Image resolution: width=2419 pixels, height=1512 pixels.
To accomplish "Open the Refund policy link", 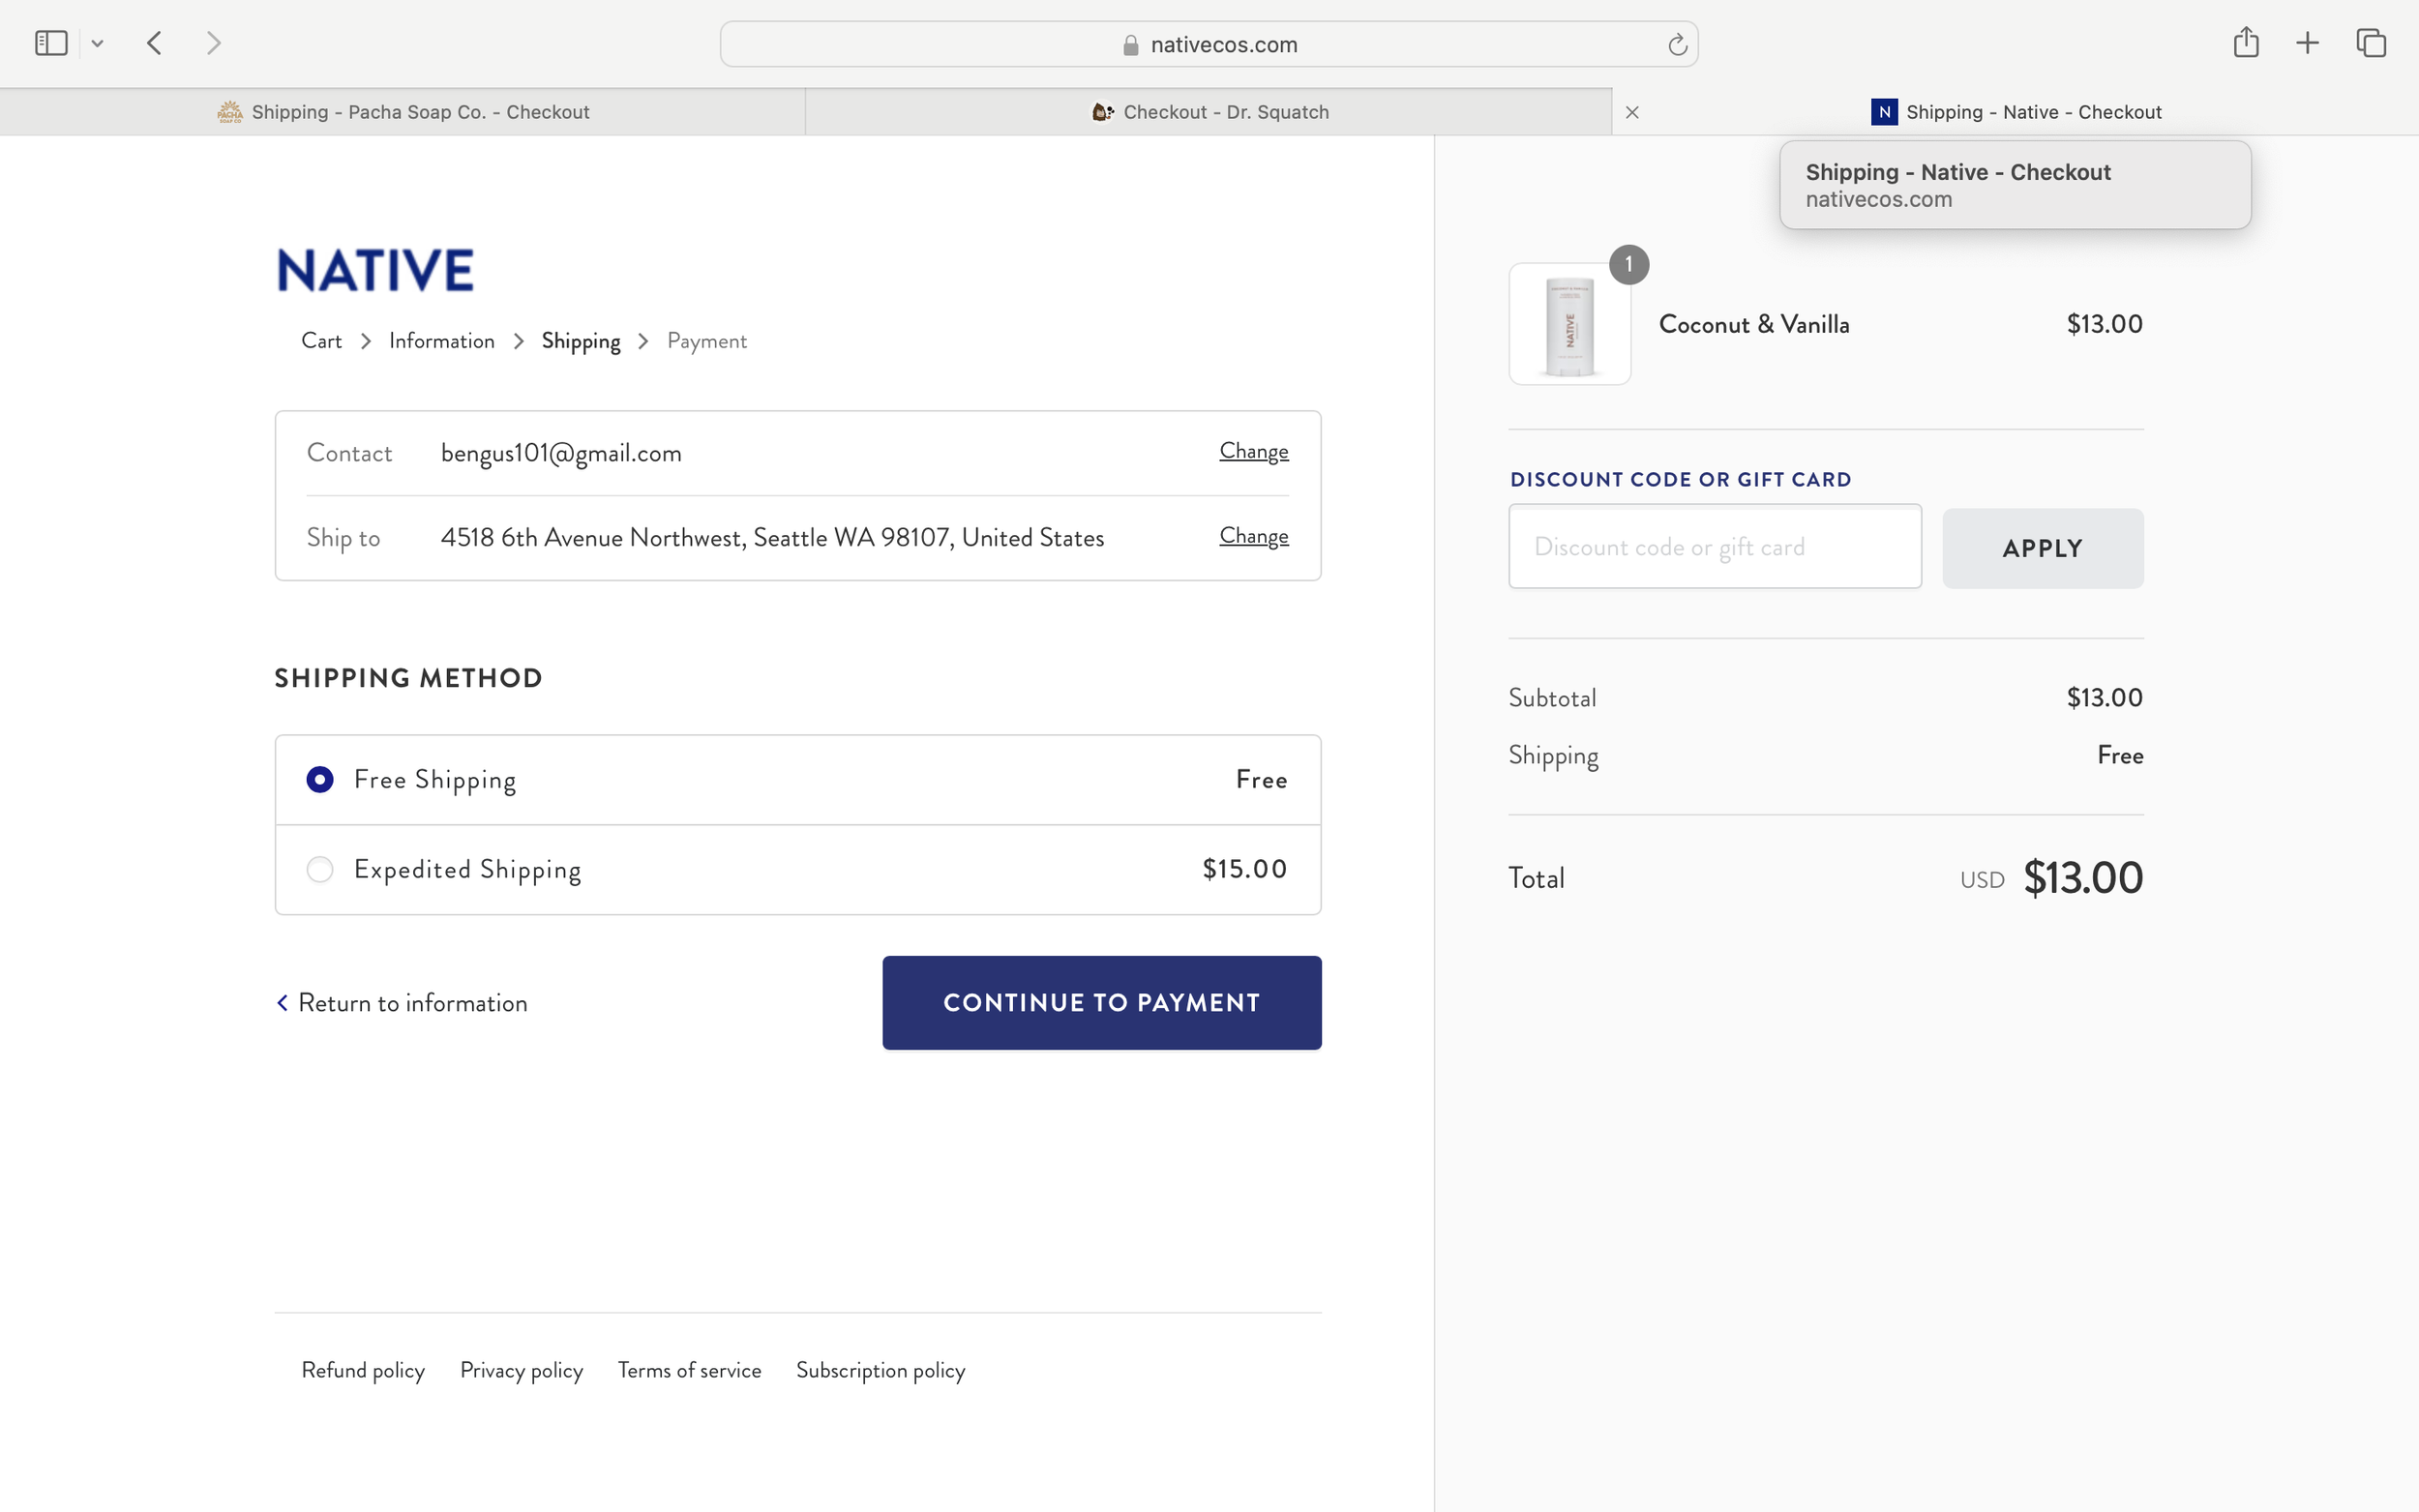I will coord(362,1370).
